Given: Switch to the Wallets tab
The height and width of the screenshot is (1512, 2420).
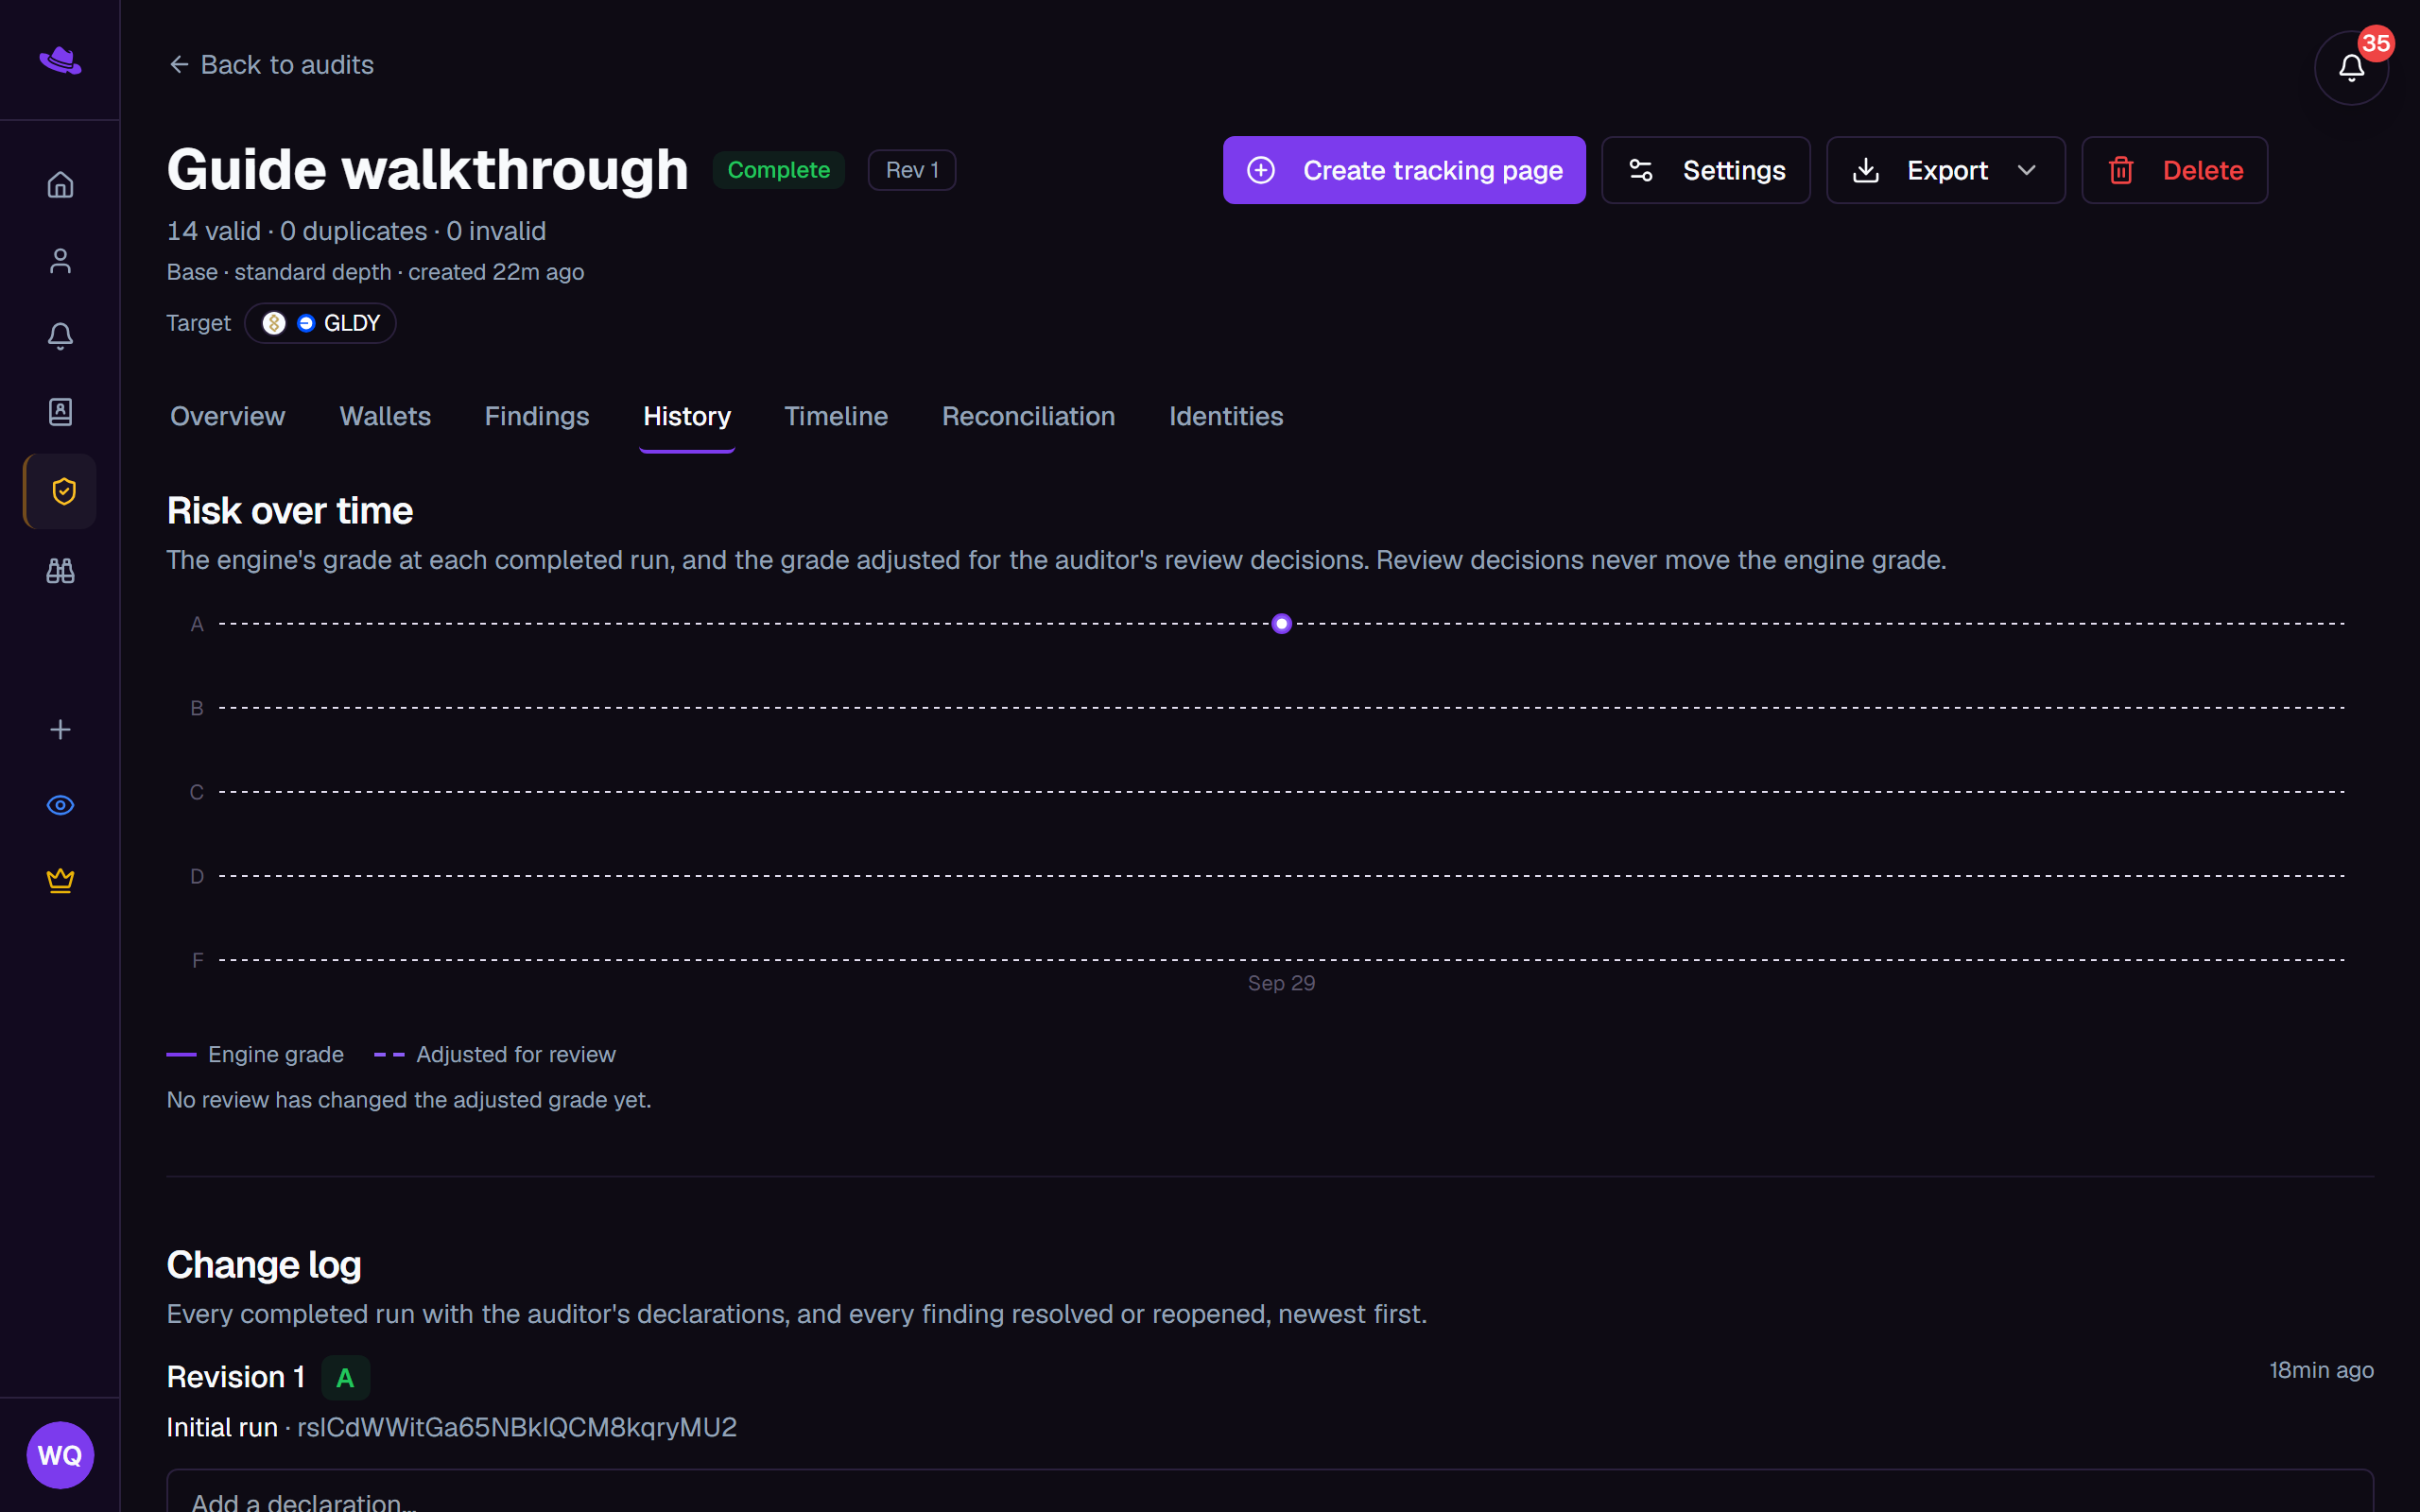Looking at the screenshot, I should 385,416.
